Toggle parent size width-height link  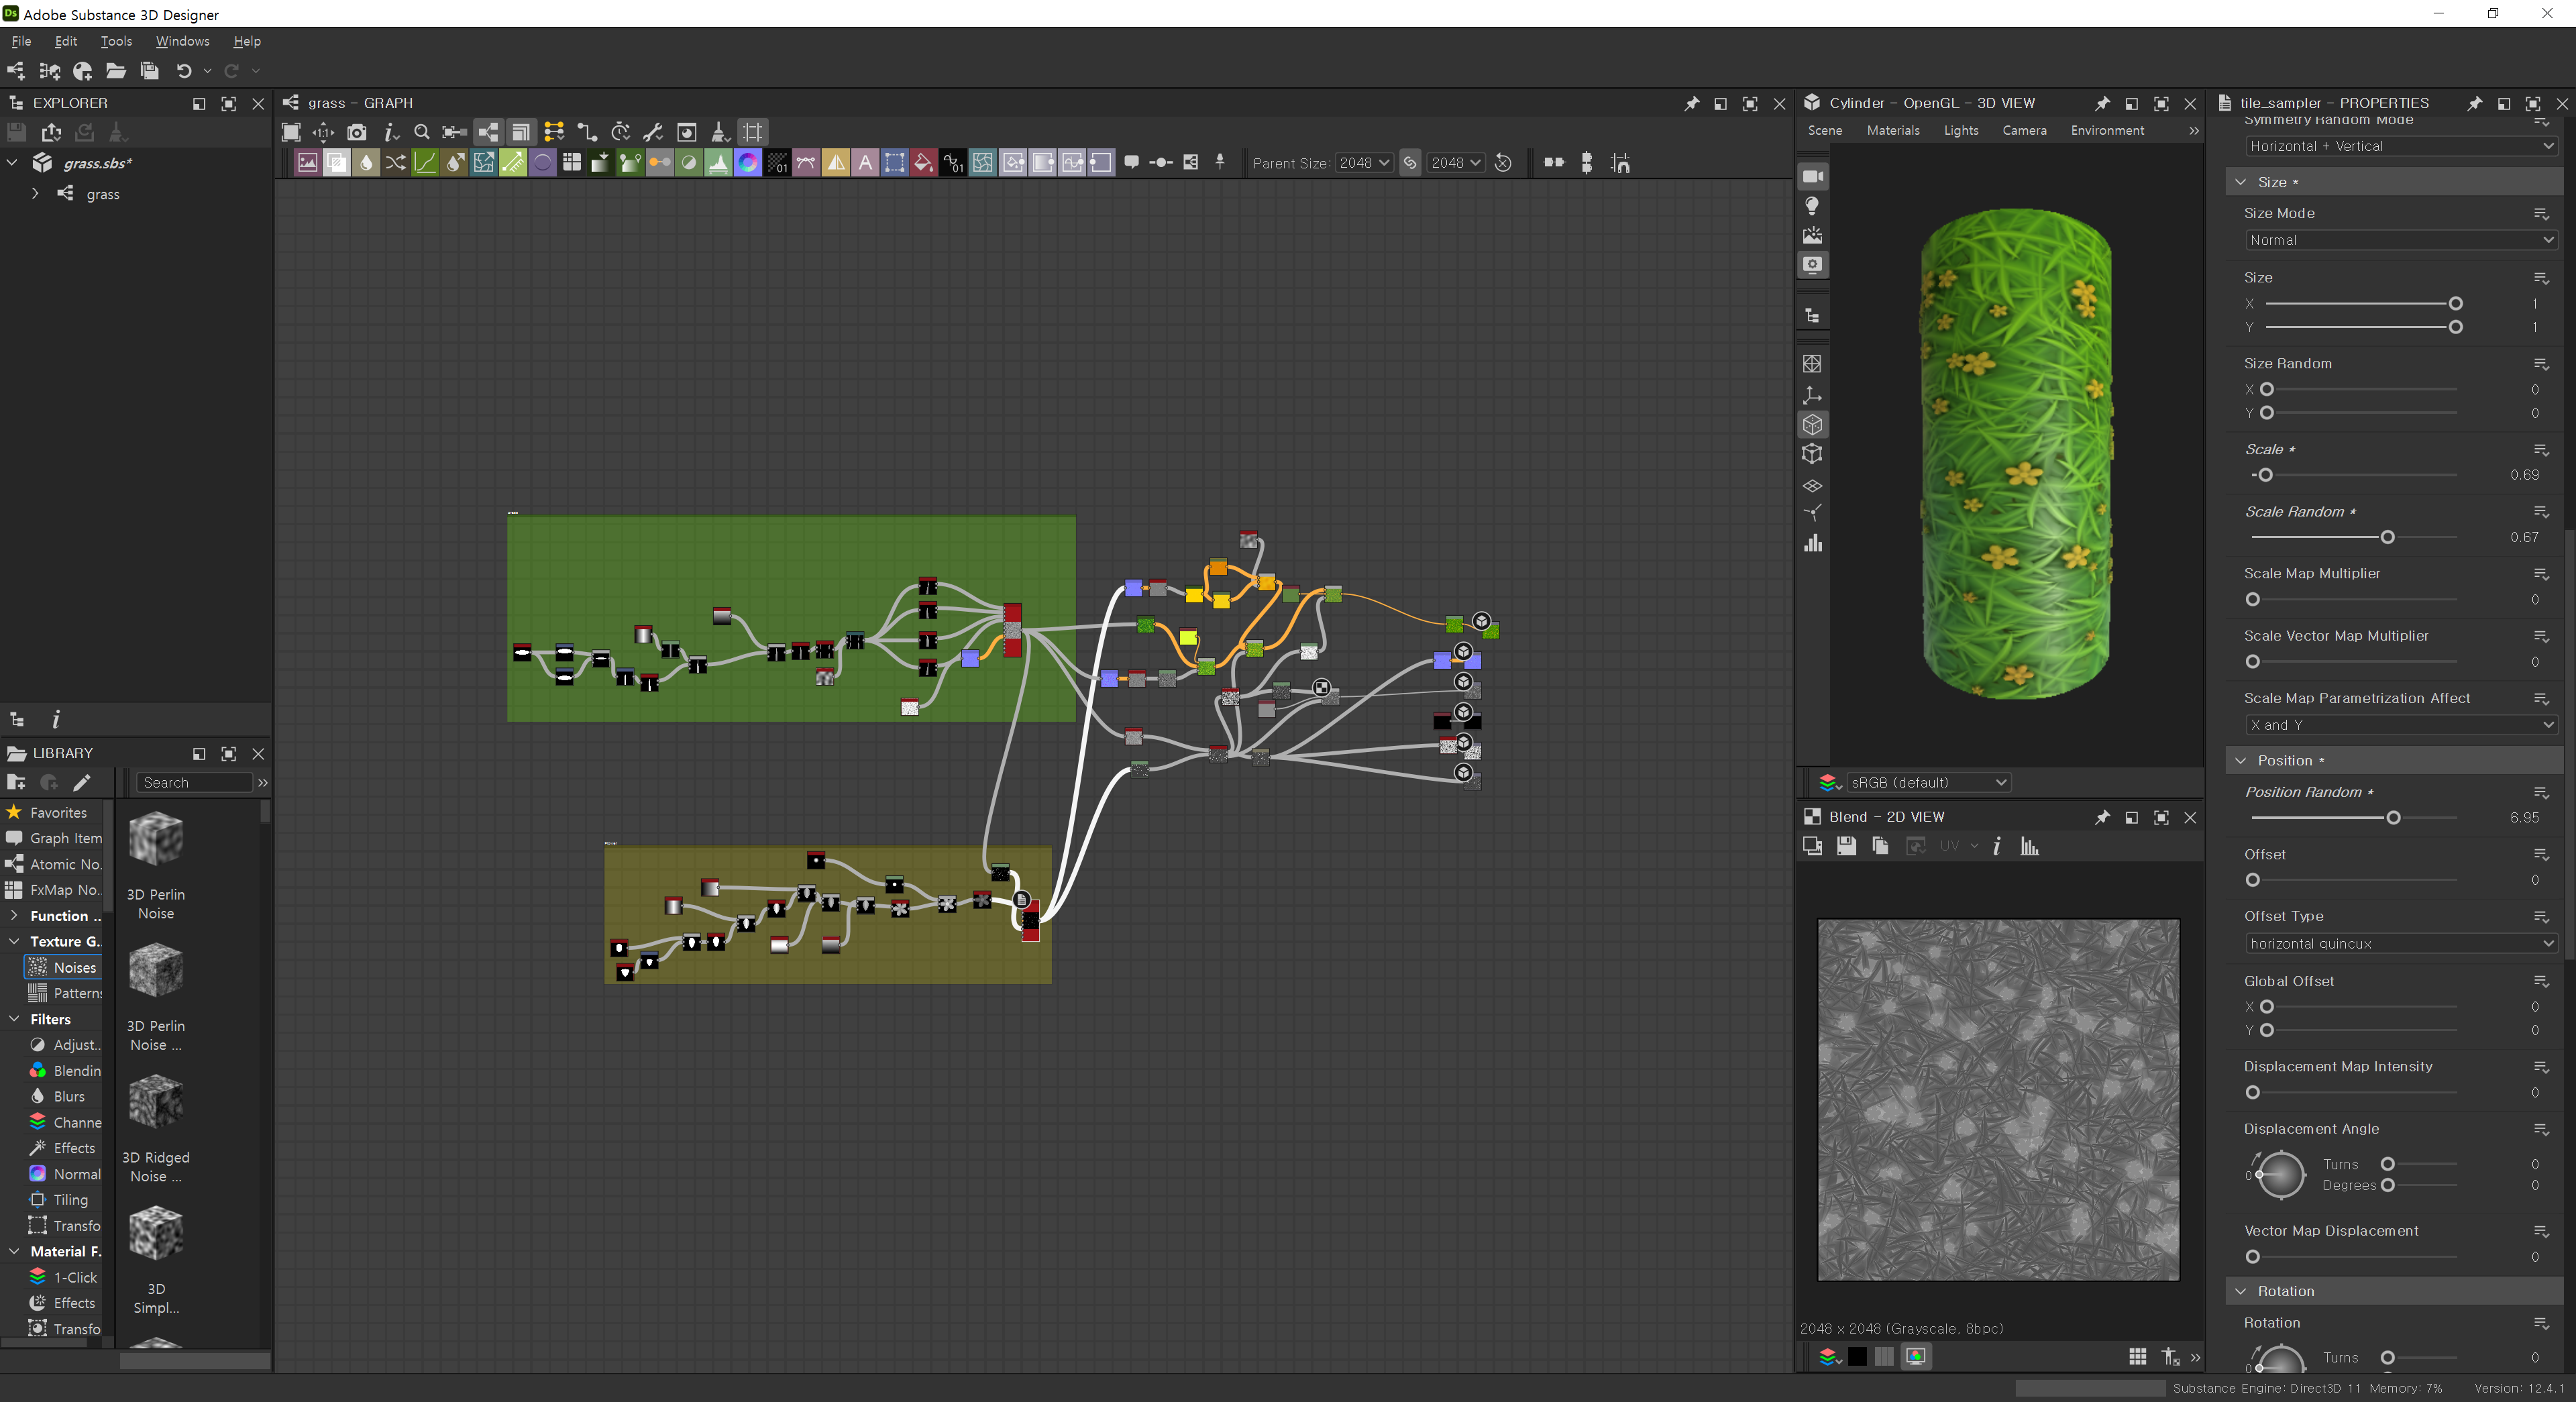(1410, 163)
